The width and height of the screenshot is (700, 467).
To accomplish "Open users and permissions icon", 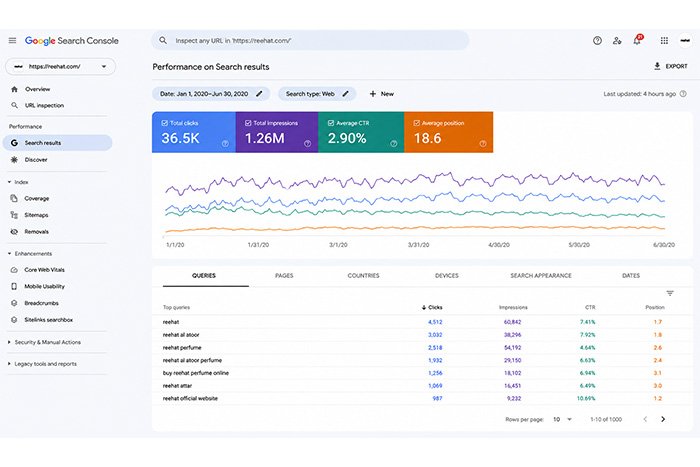I will (x=617, y=41).
